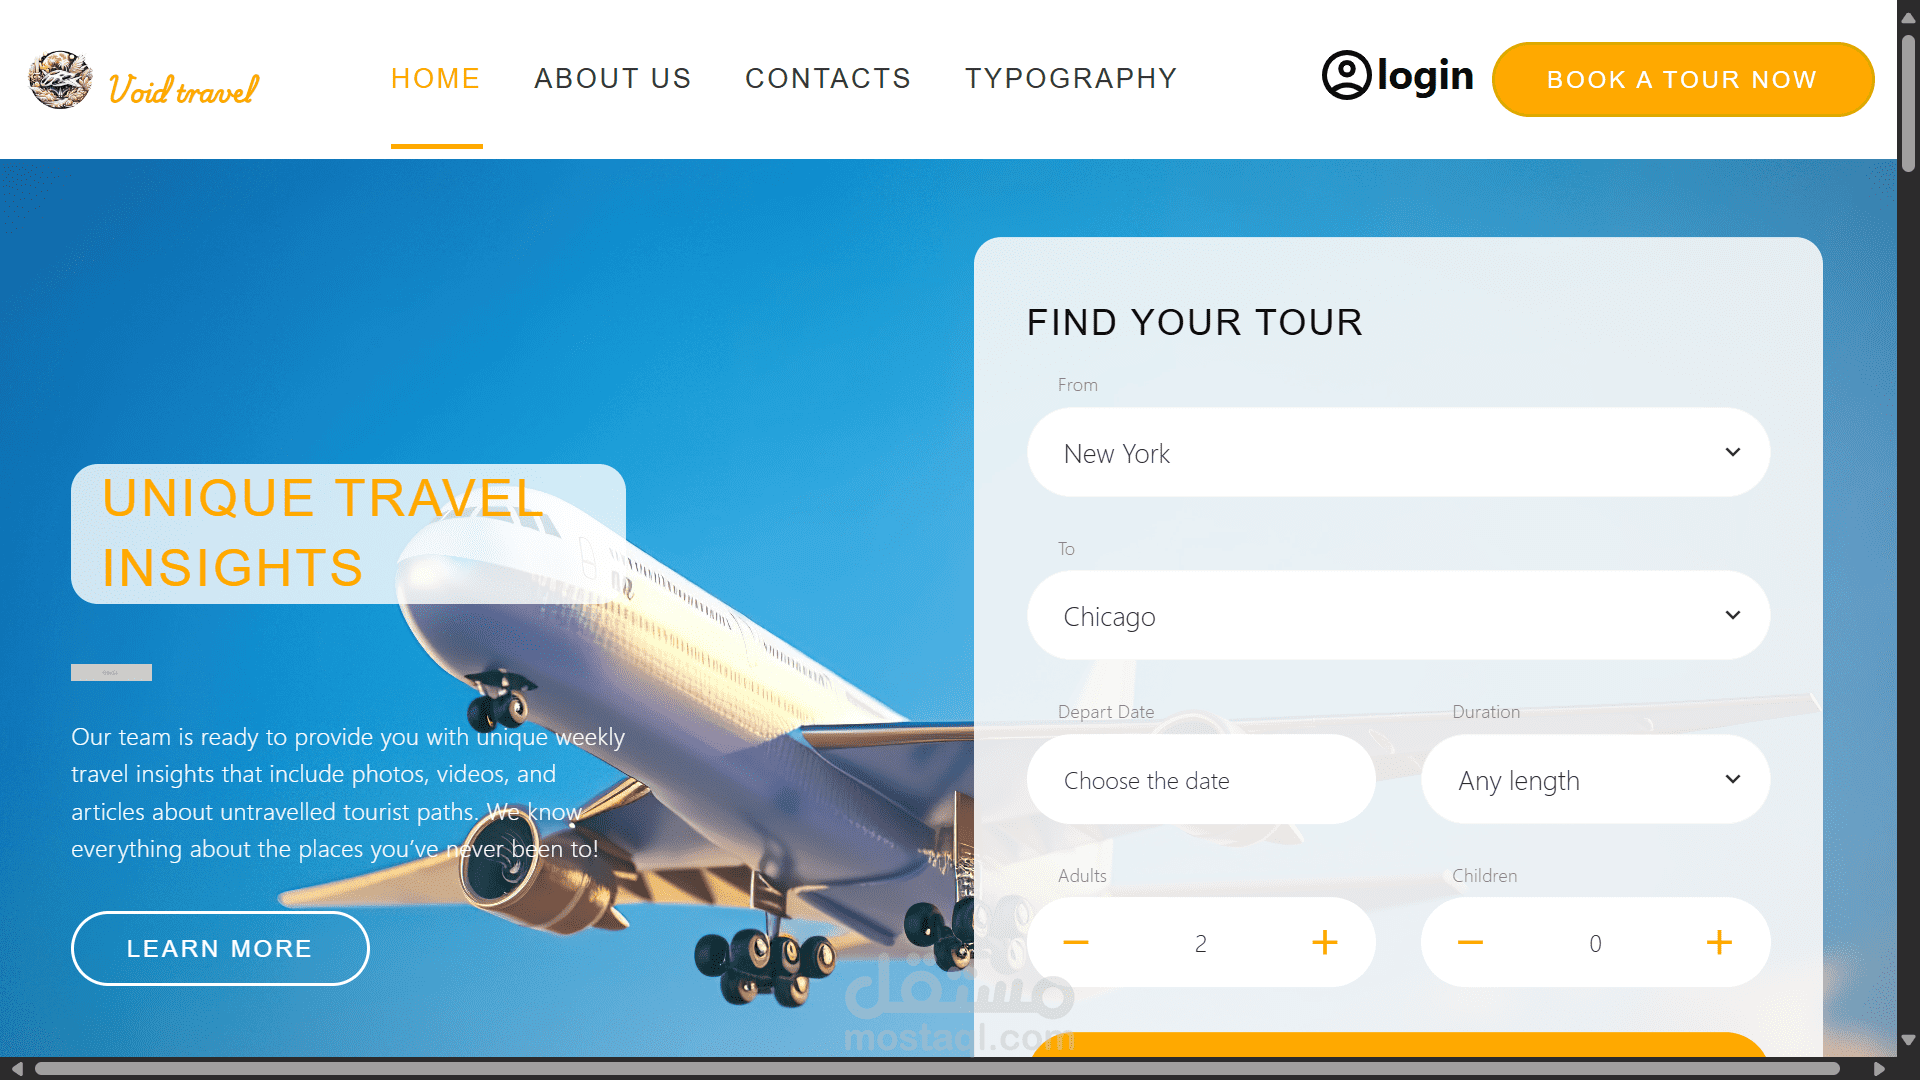The image size is (1920, 1080).
Task: Select the Home tab
Action: 436,78
